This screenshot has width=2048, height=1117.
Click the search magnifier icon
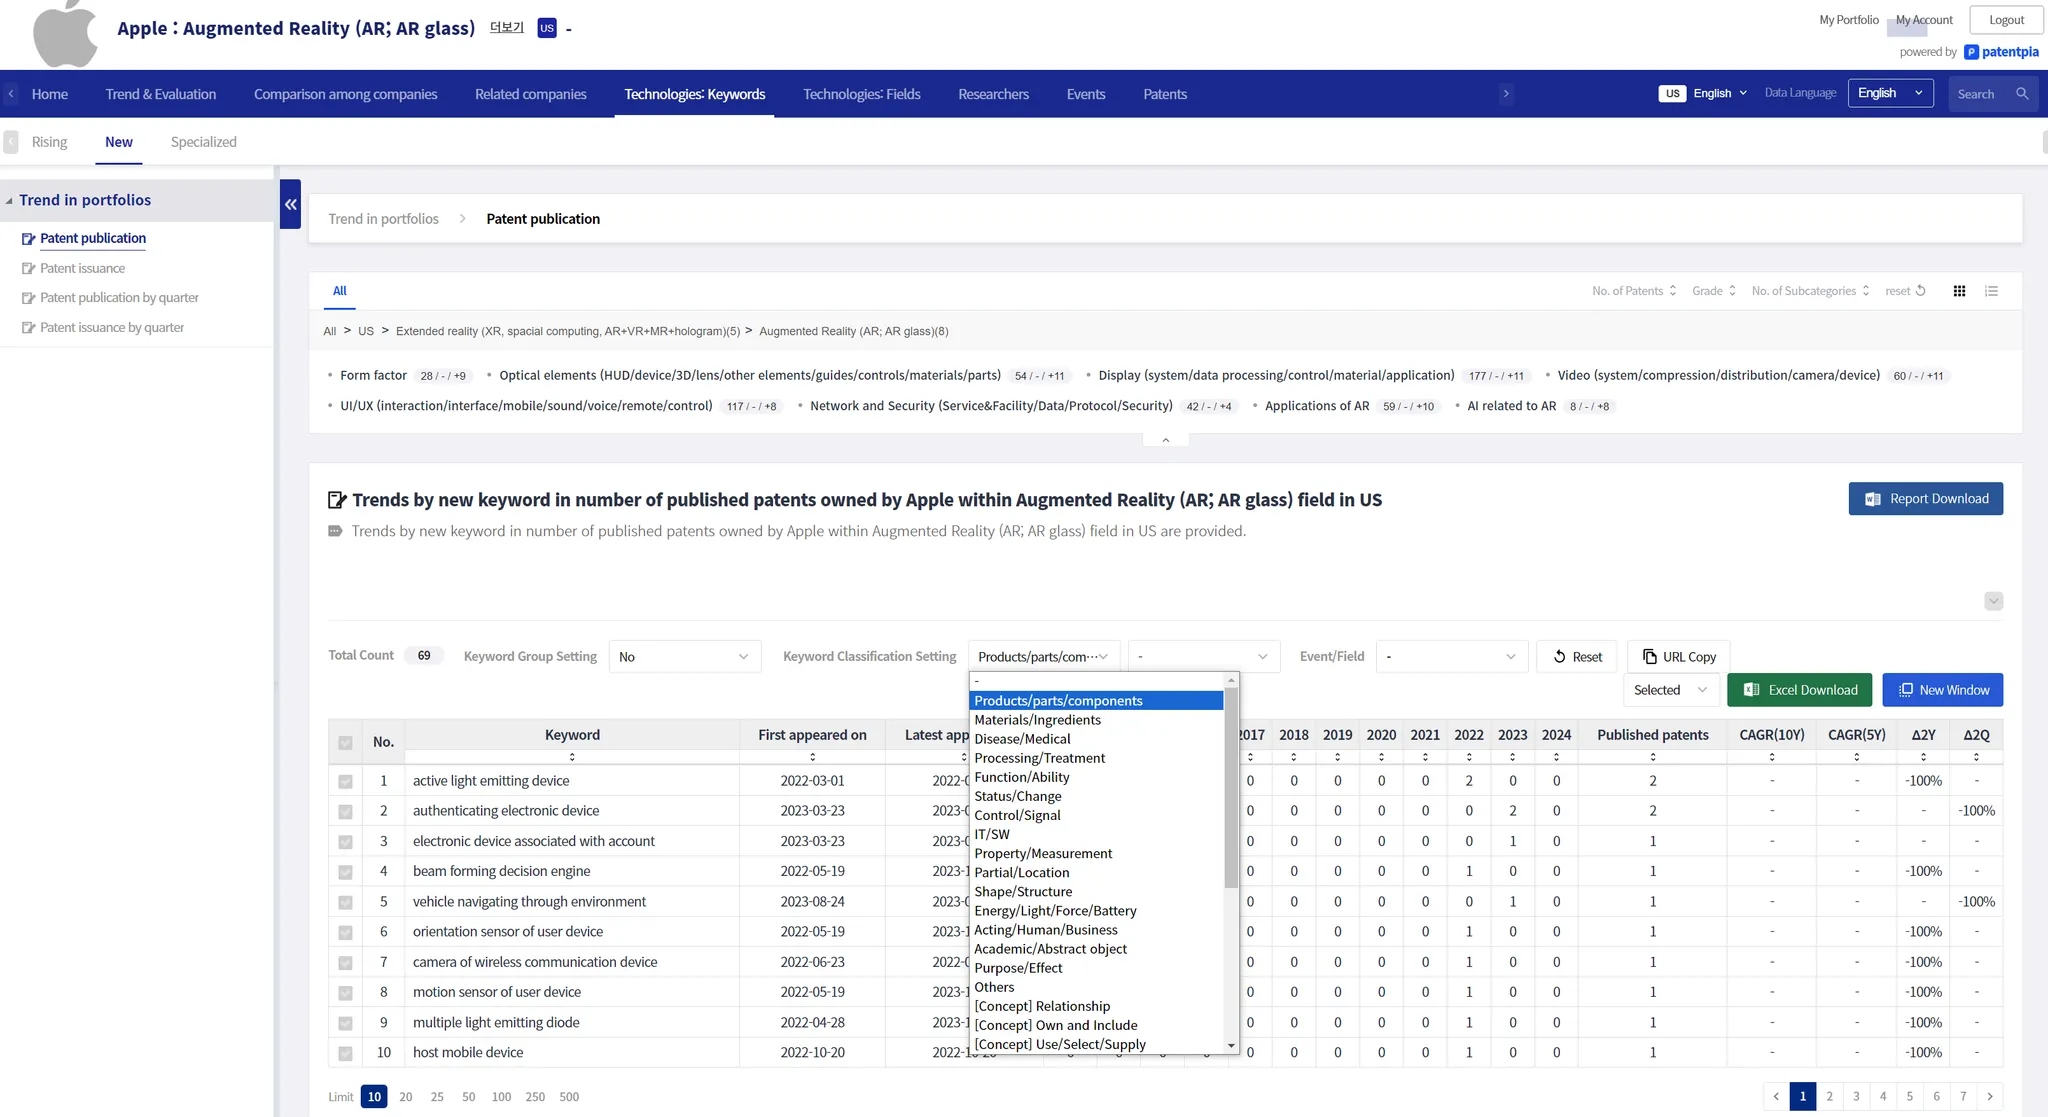[x=2022, y=94]
